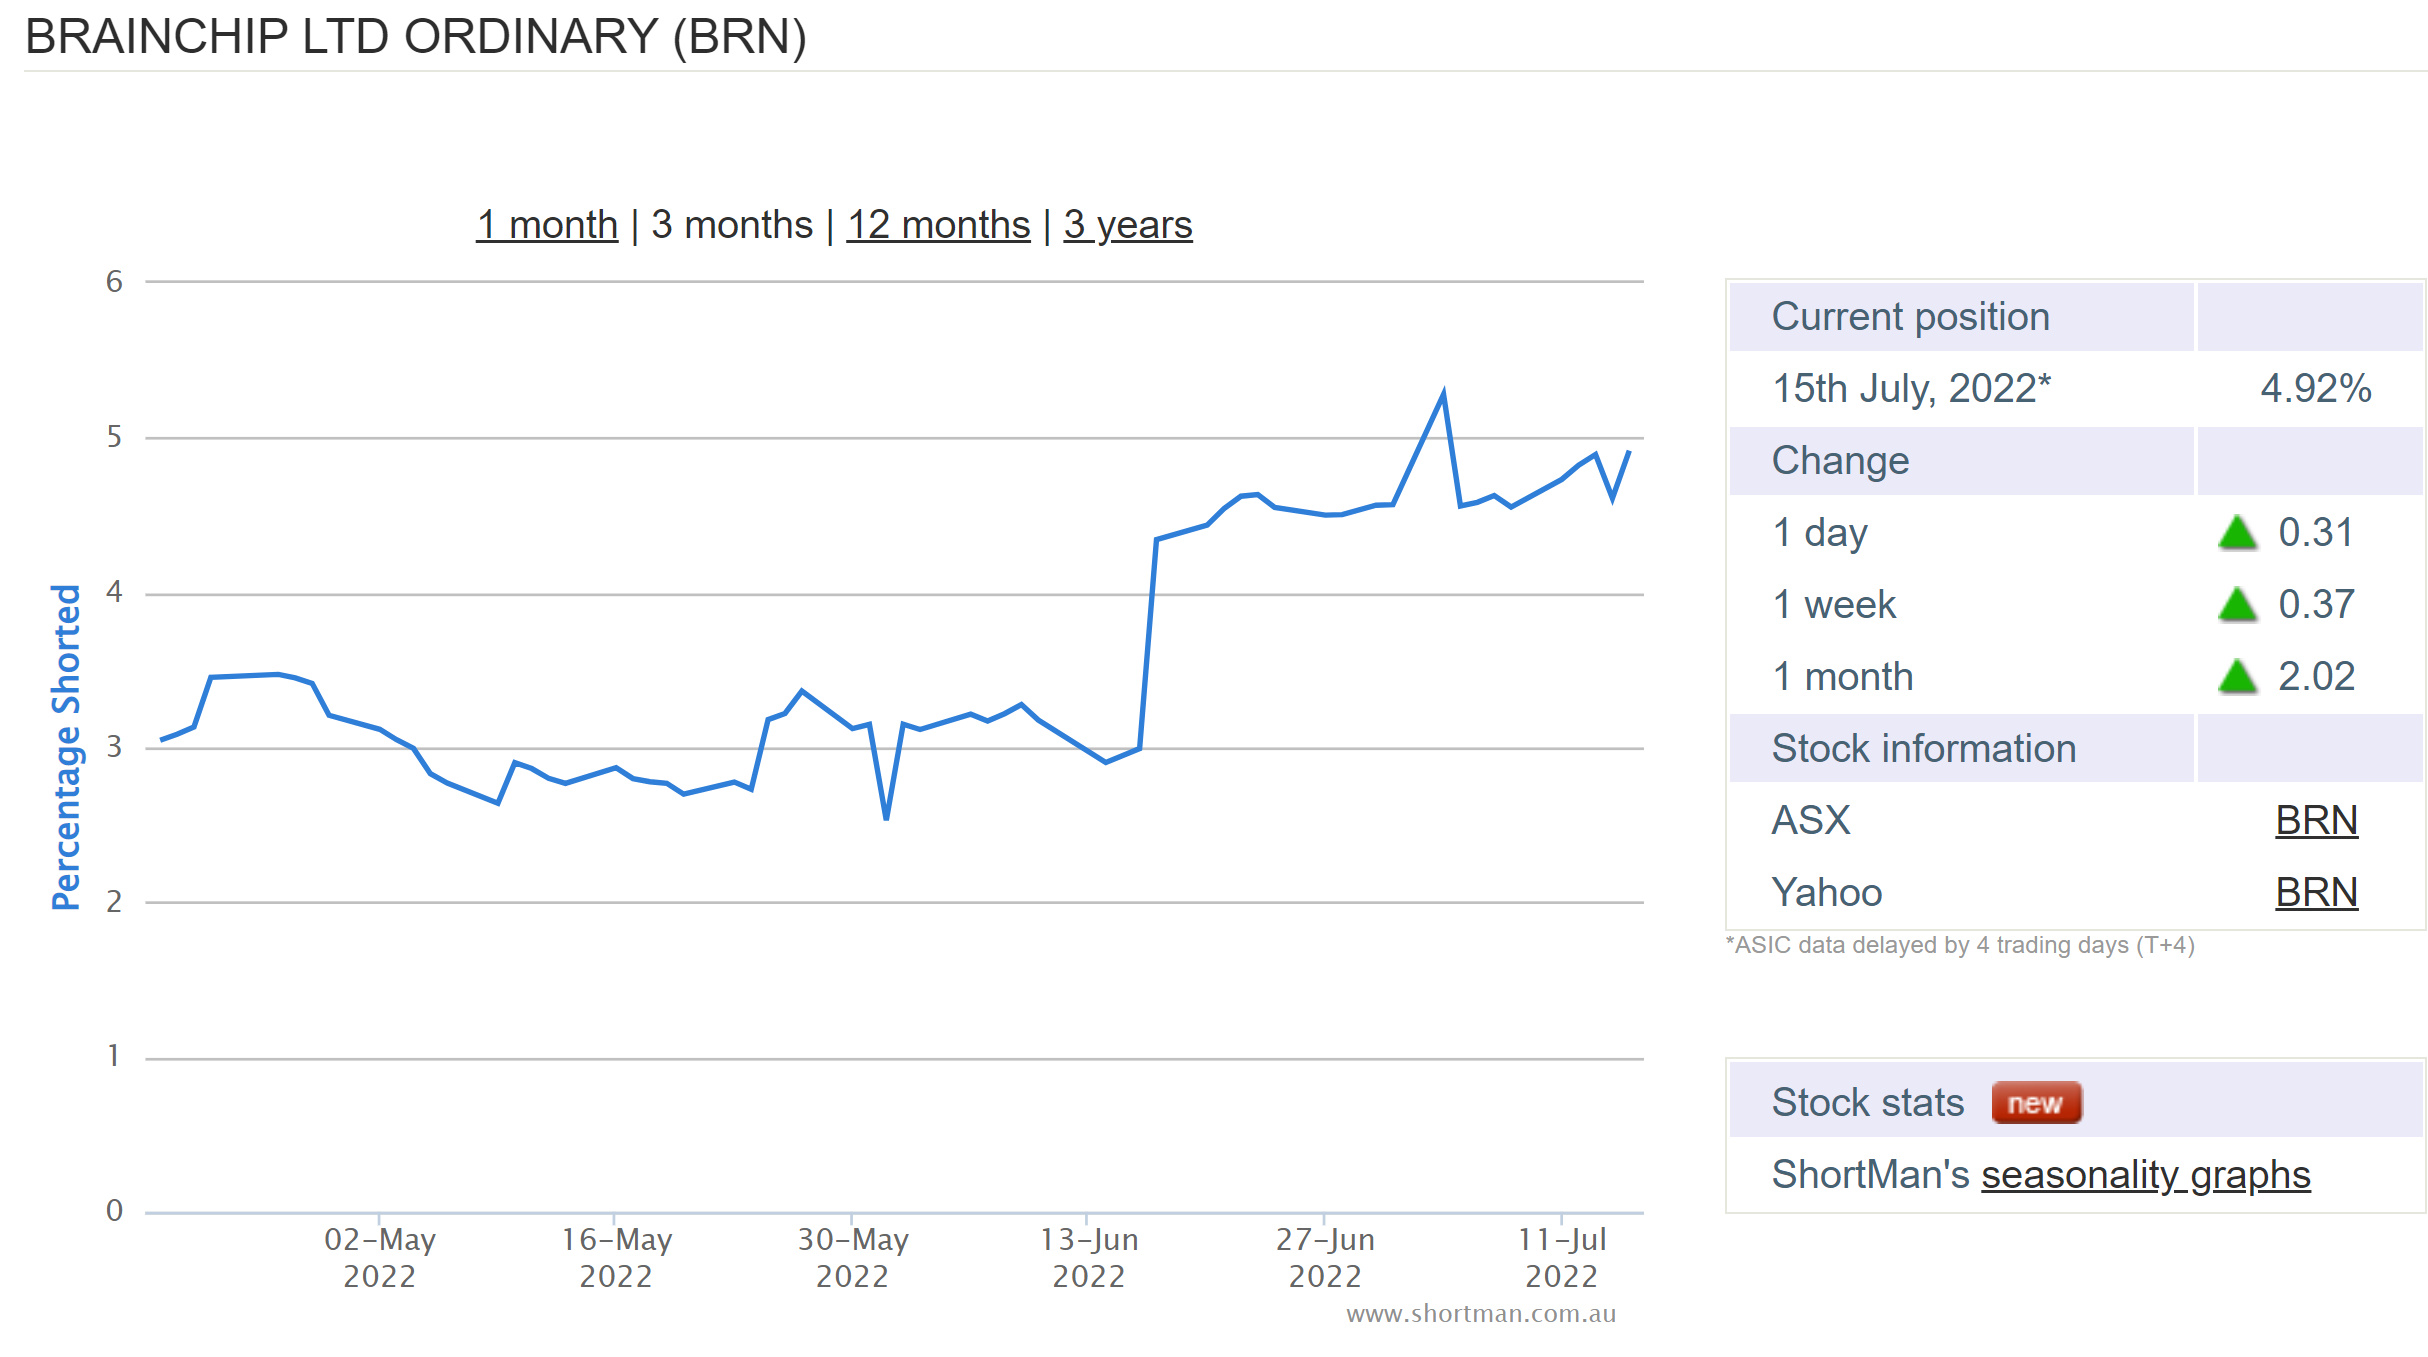The image size is (2428, 1357).
Task: Click the 11-Jul 2022 axis label
Action: pos(1561,1257)
